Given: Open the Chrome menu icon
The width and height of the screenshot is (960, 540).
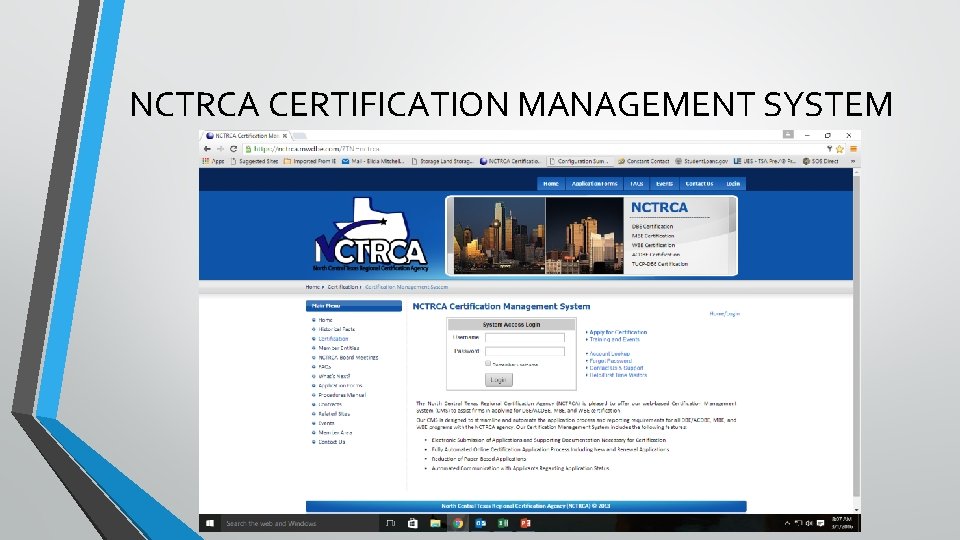Looking at the screenshot, I should click(x=853, y=148).
